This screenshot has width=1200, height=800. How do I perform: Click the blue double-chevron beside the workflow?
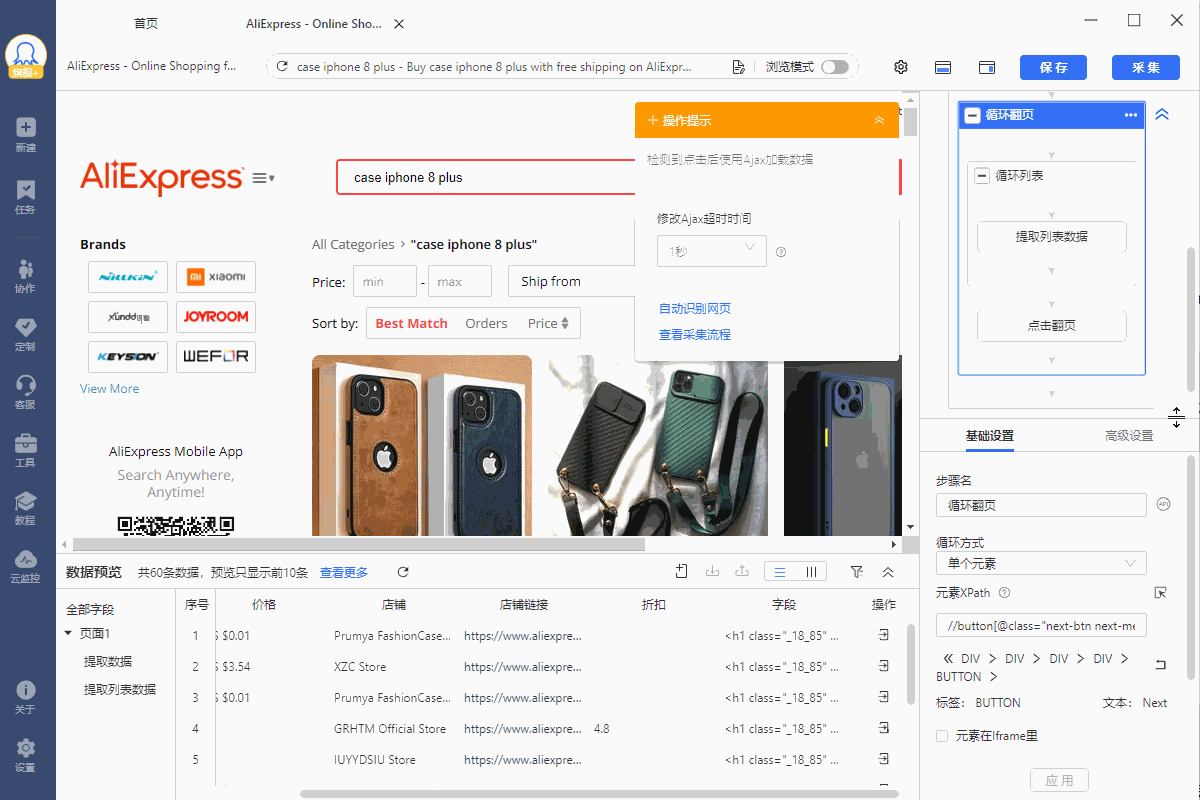click(1162, 115)
